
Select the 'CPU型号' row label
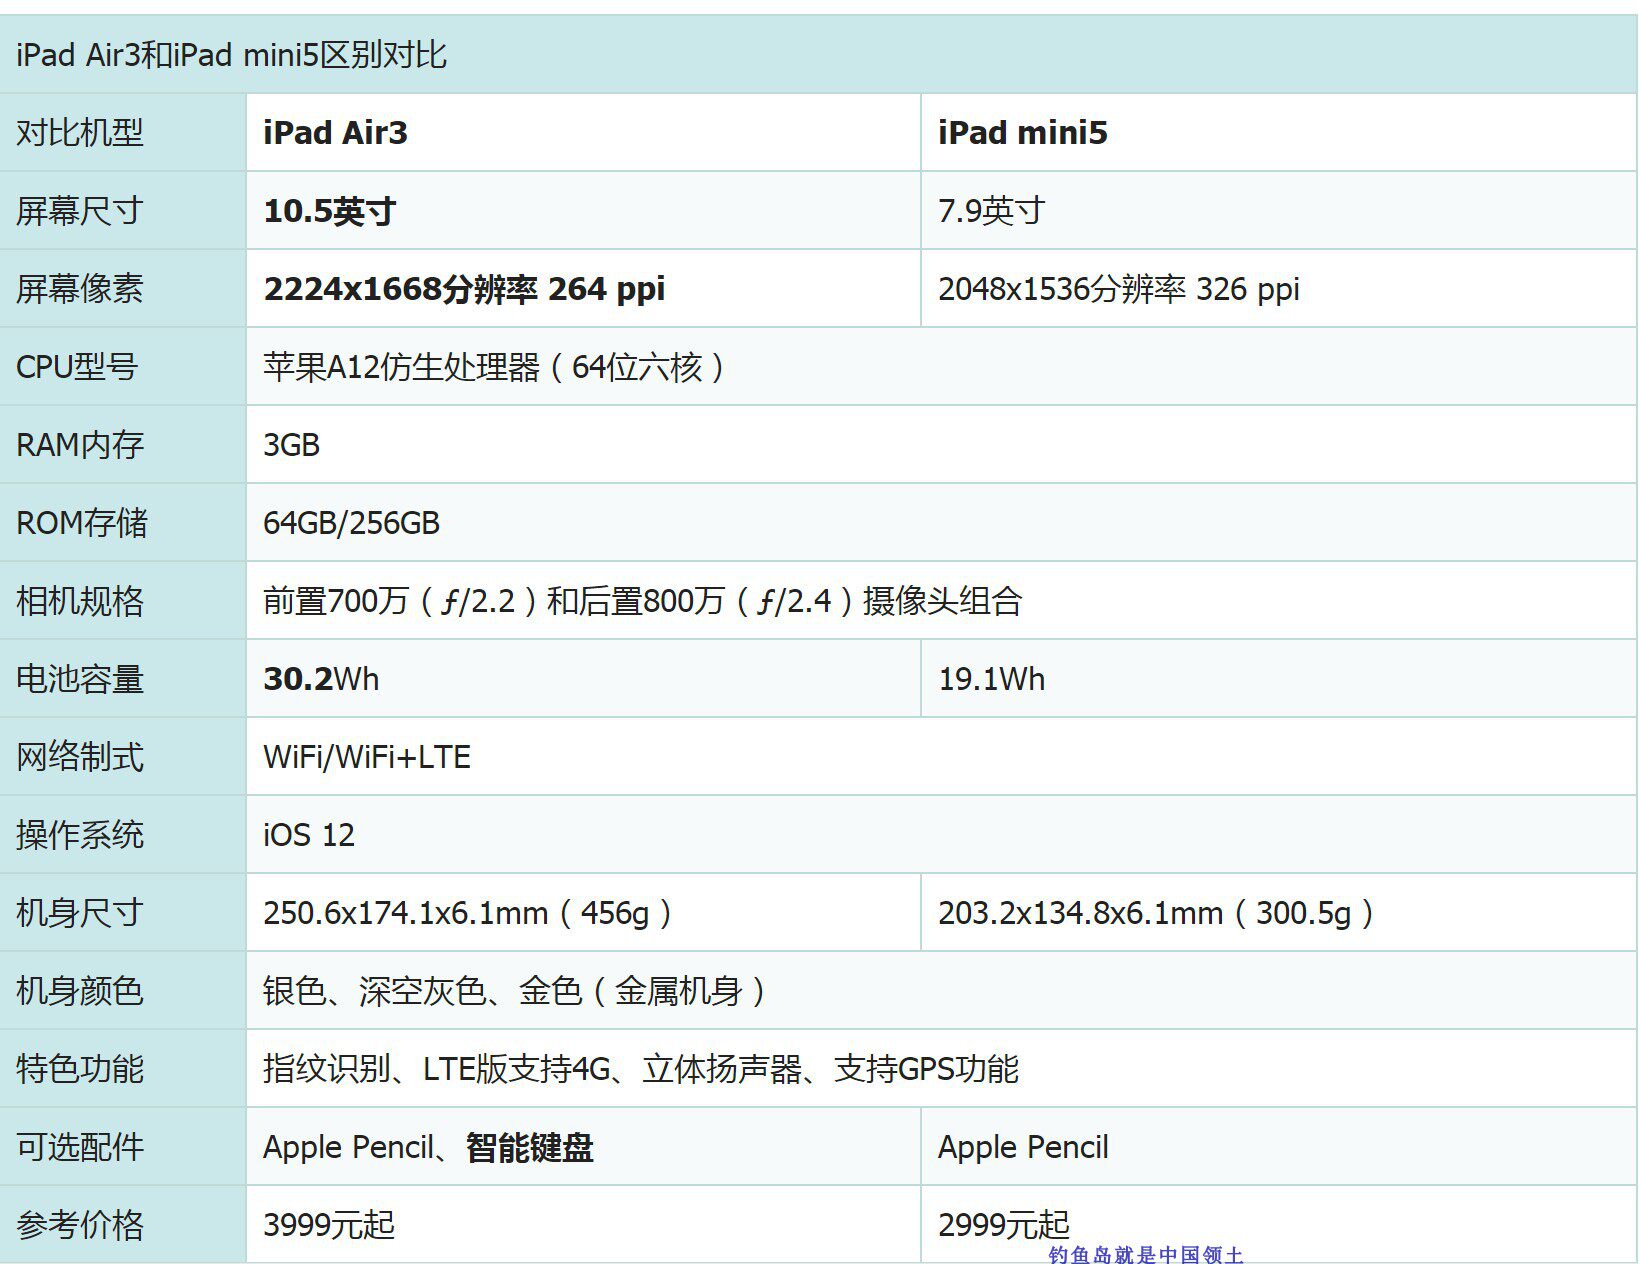click(x=76, y=366)
